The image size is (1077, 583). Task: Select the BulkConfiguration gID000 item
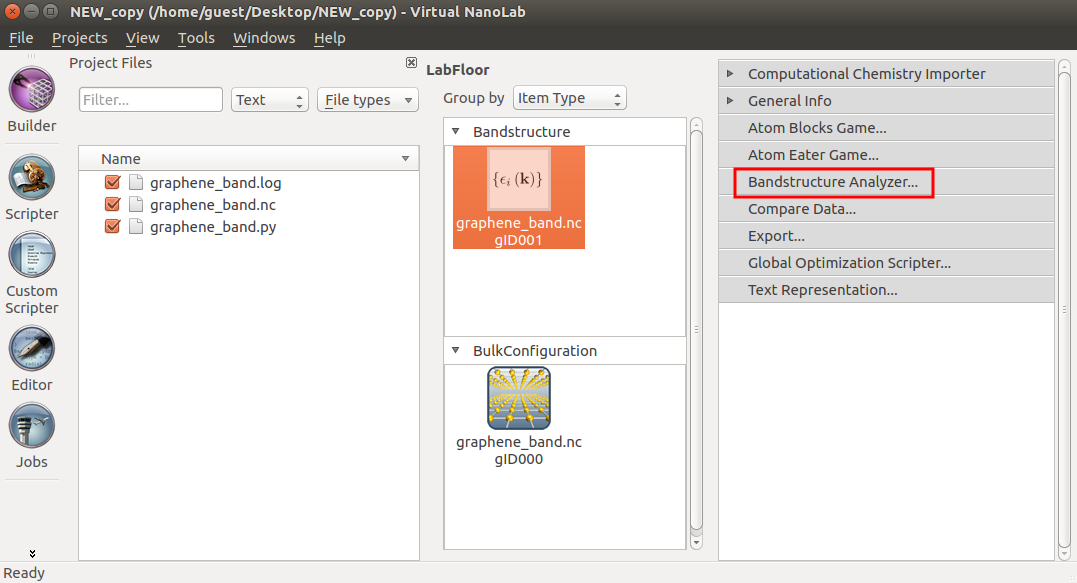[x=519, y=417]
